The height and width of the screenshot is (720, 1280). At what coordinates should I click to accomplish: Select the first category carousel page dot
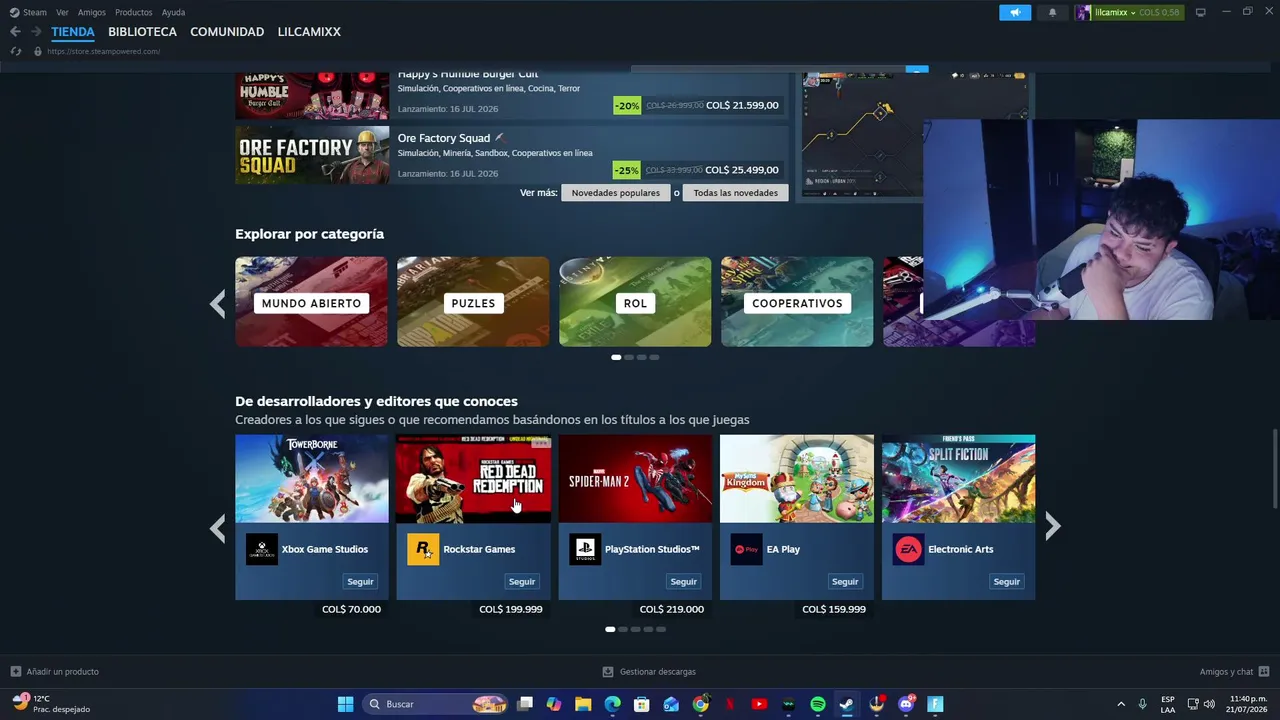(616, 357)
